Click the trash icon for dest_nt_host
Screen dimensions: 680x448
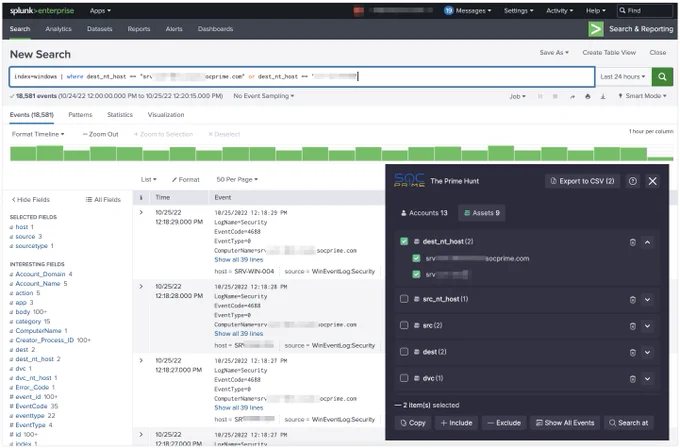point(633,242)
